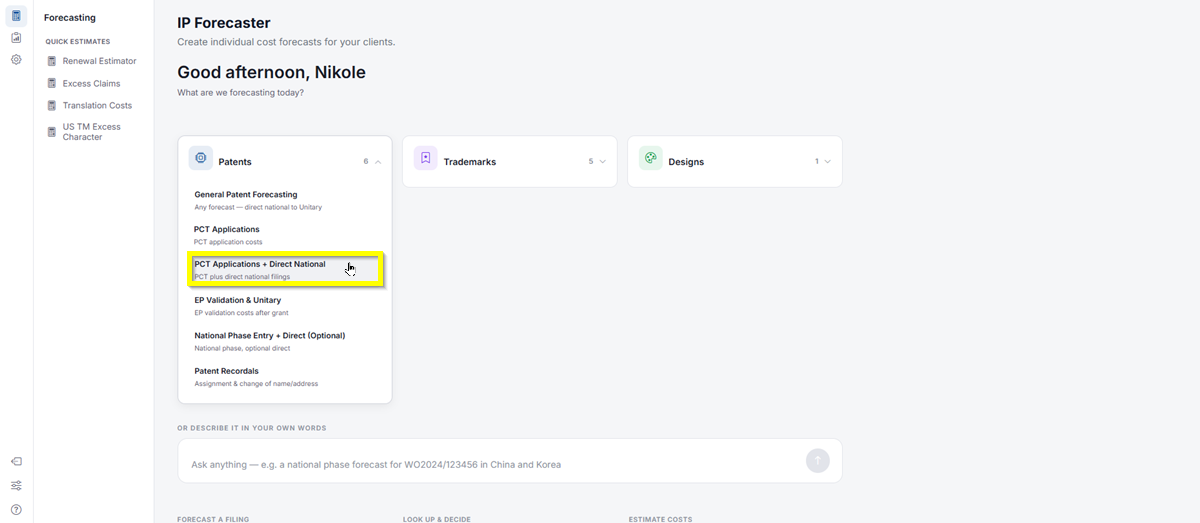1200x523 pixels.
Task: Click the Patents card chip icon
Action: (x=201, y=158)
